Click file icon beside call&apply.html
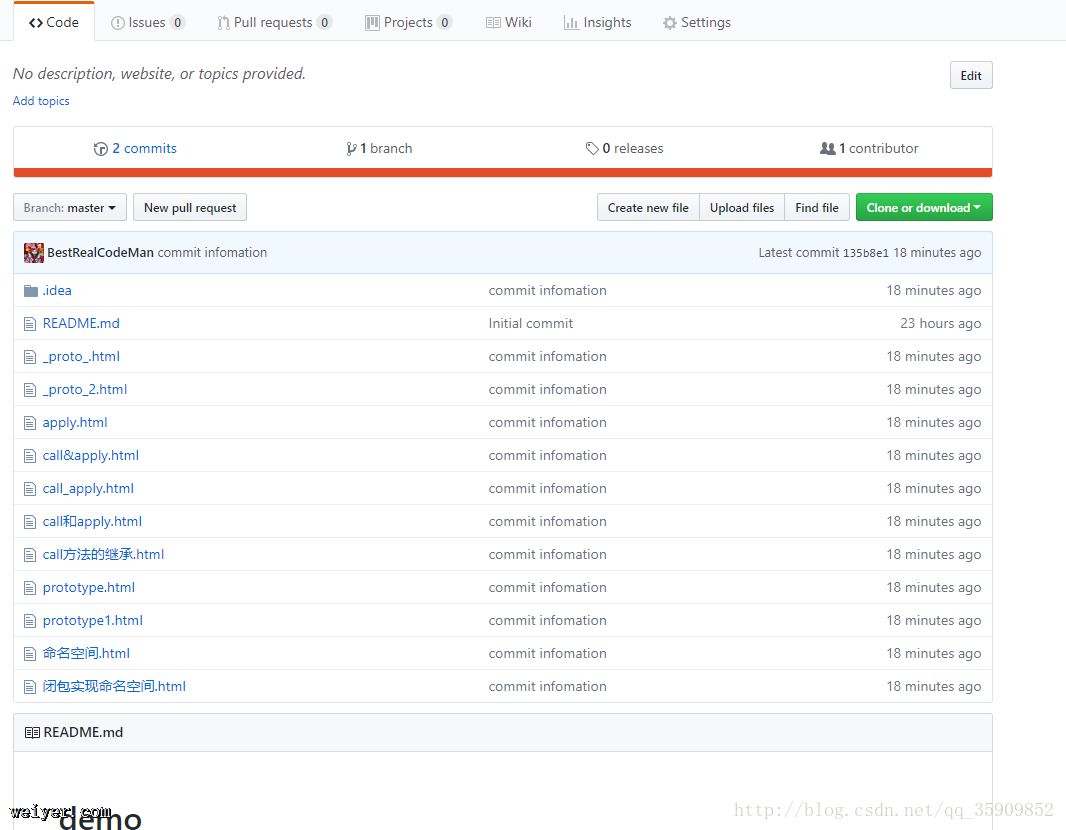Viewport: 1066px width, 830px height. [30, 456]
